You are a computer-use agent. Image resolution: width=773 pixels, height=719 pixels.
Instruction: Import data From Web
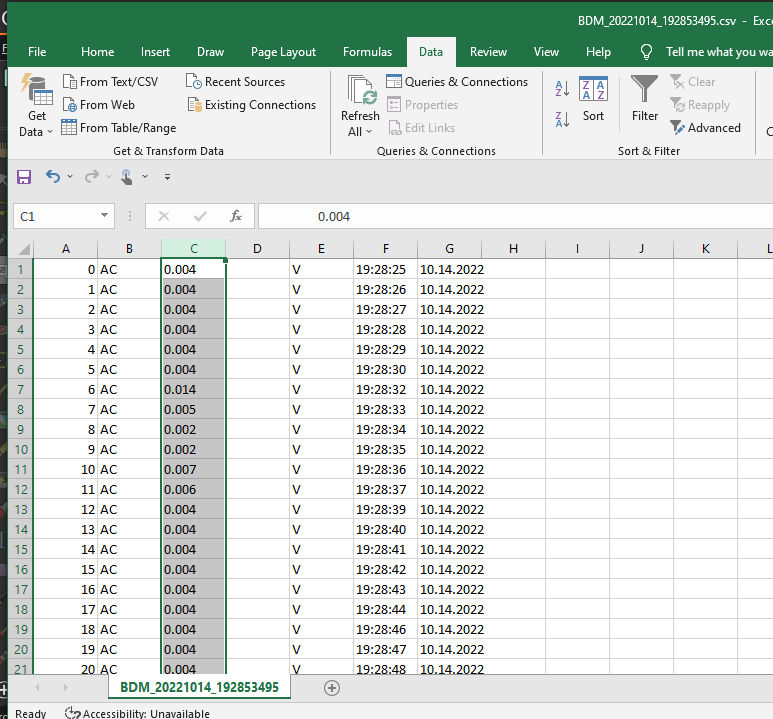click(99, 105)
